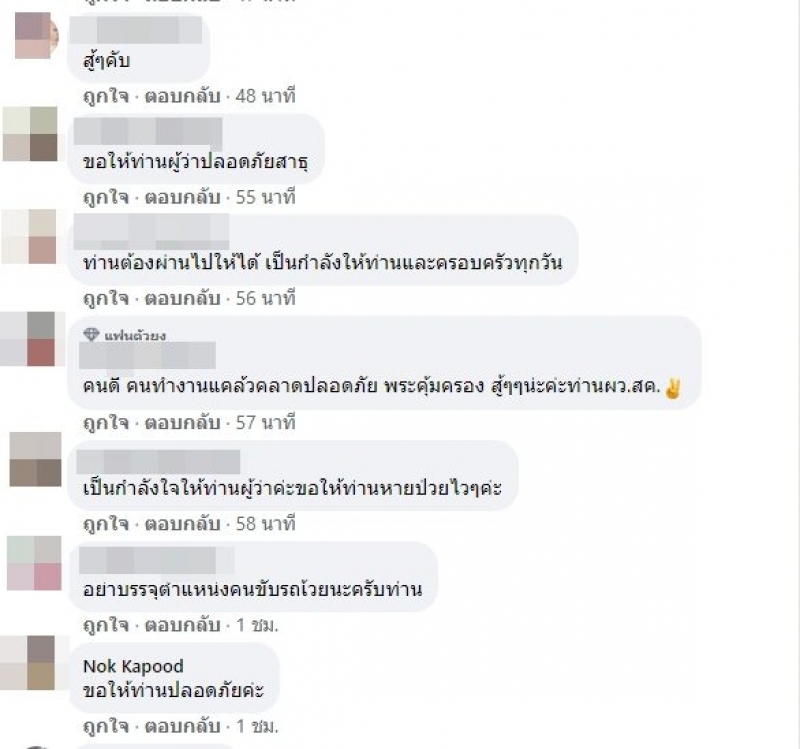800x749 pixels.
Task: Open the 48 นาที comment timestamp
Action: (265, 96)
